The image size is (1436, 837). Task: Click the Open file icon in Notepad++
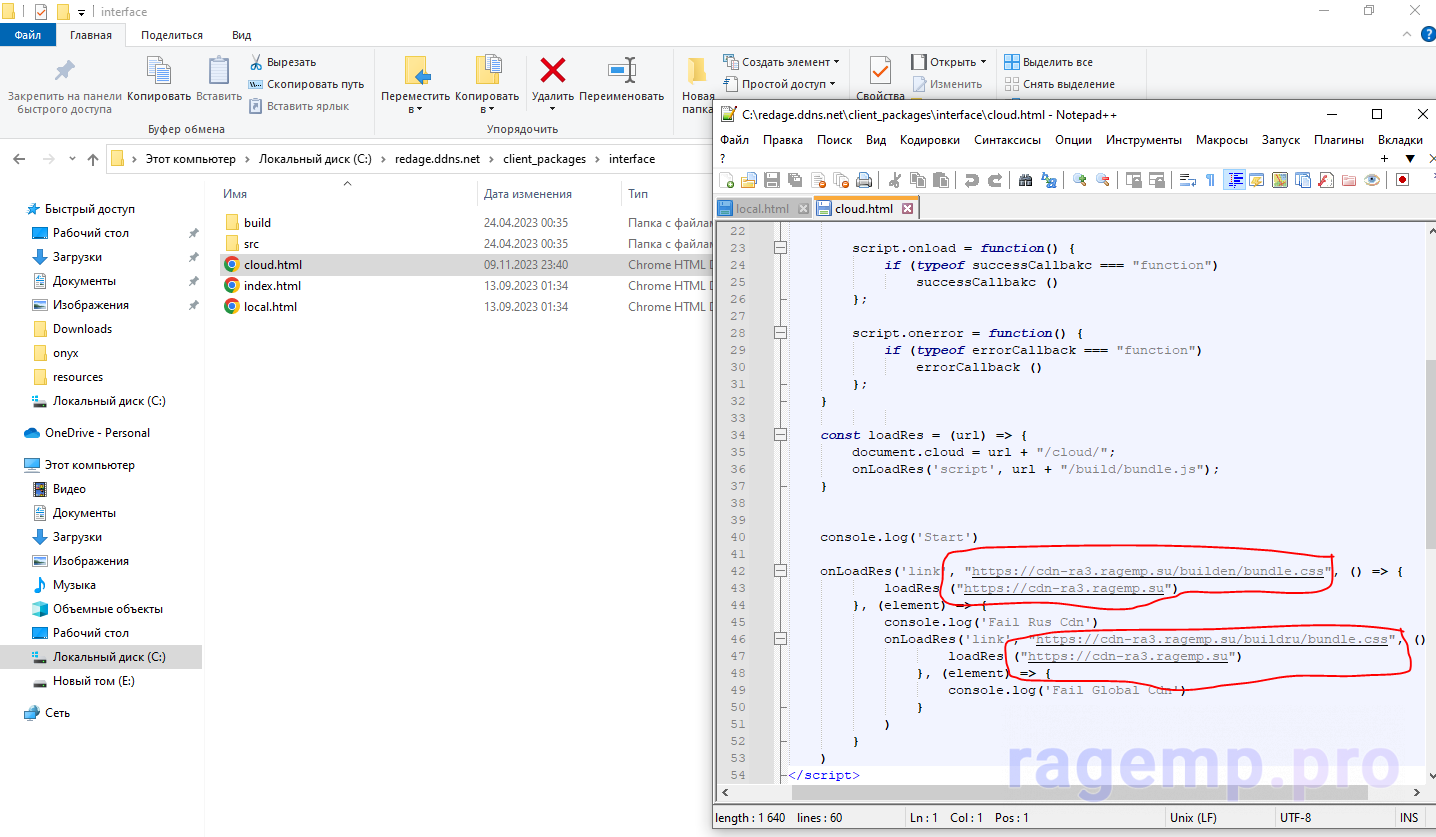[749, 180]
